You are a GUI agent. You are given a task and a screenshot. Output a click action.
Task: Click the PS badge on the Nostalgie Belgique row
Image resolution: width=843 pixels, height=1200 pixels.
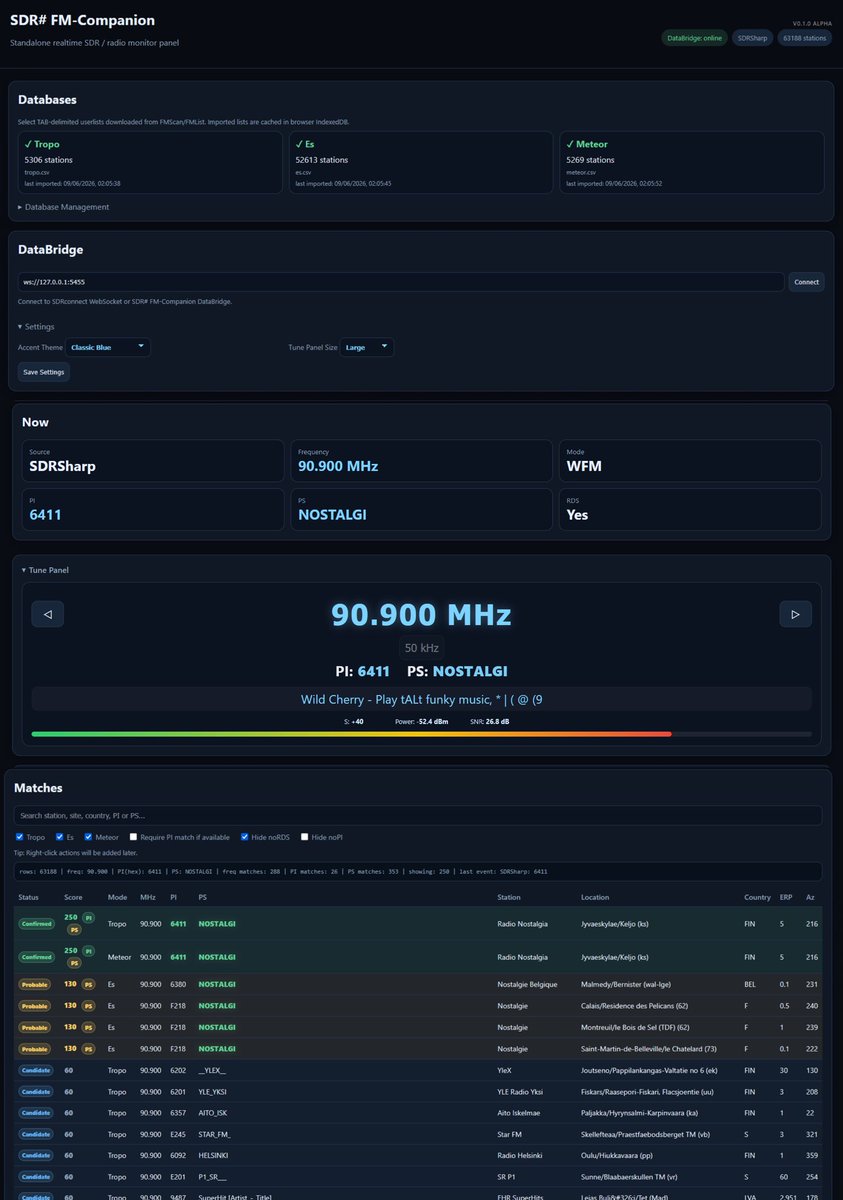[89, 984]
